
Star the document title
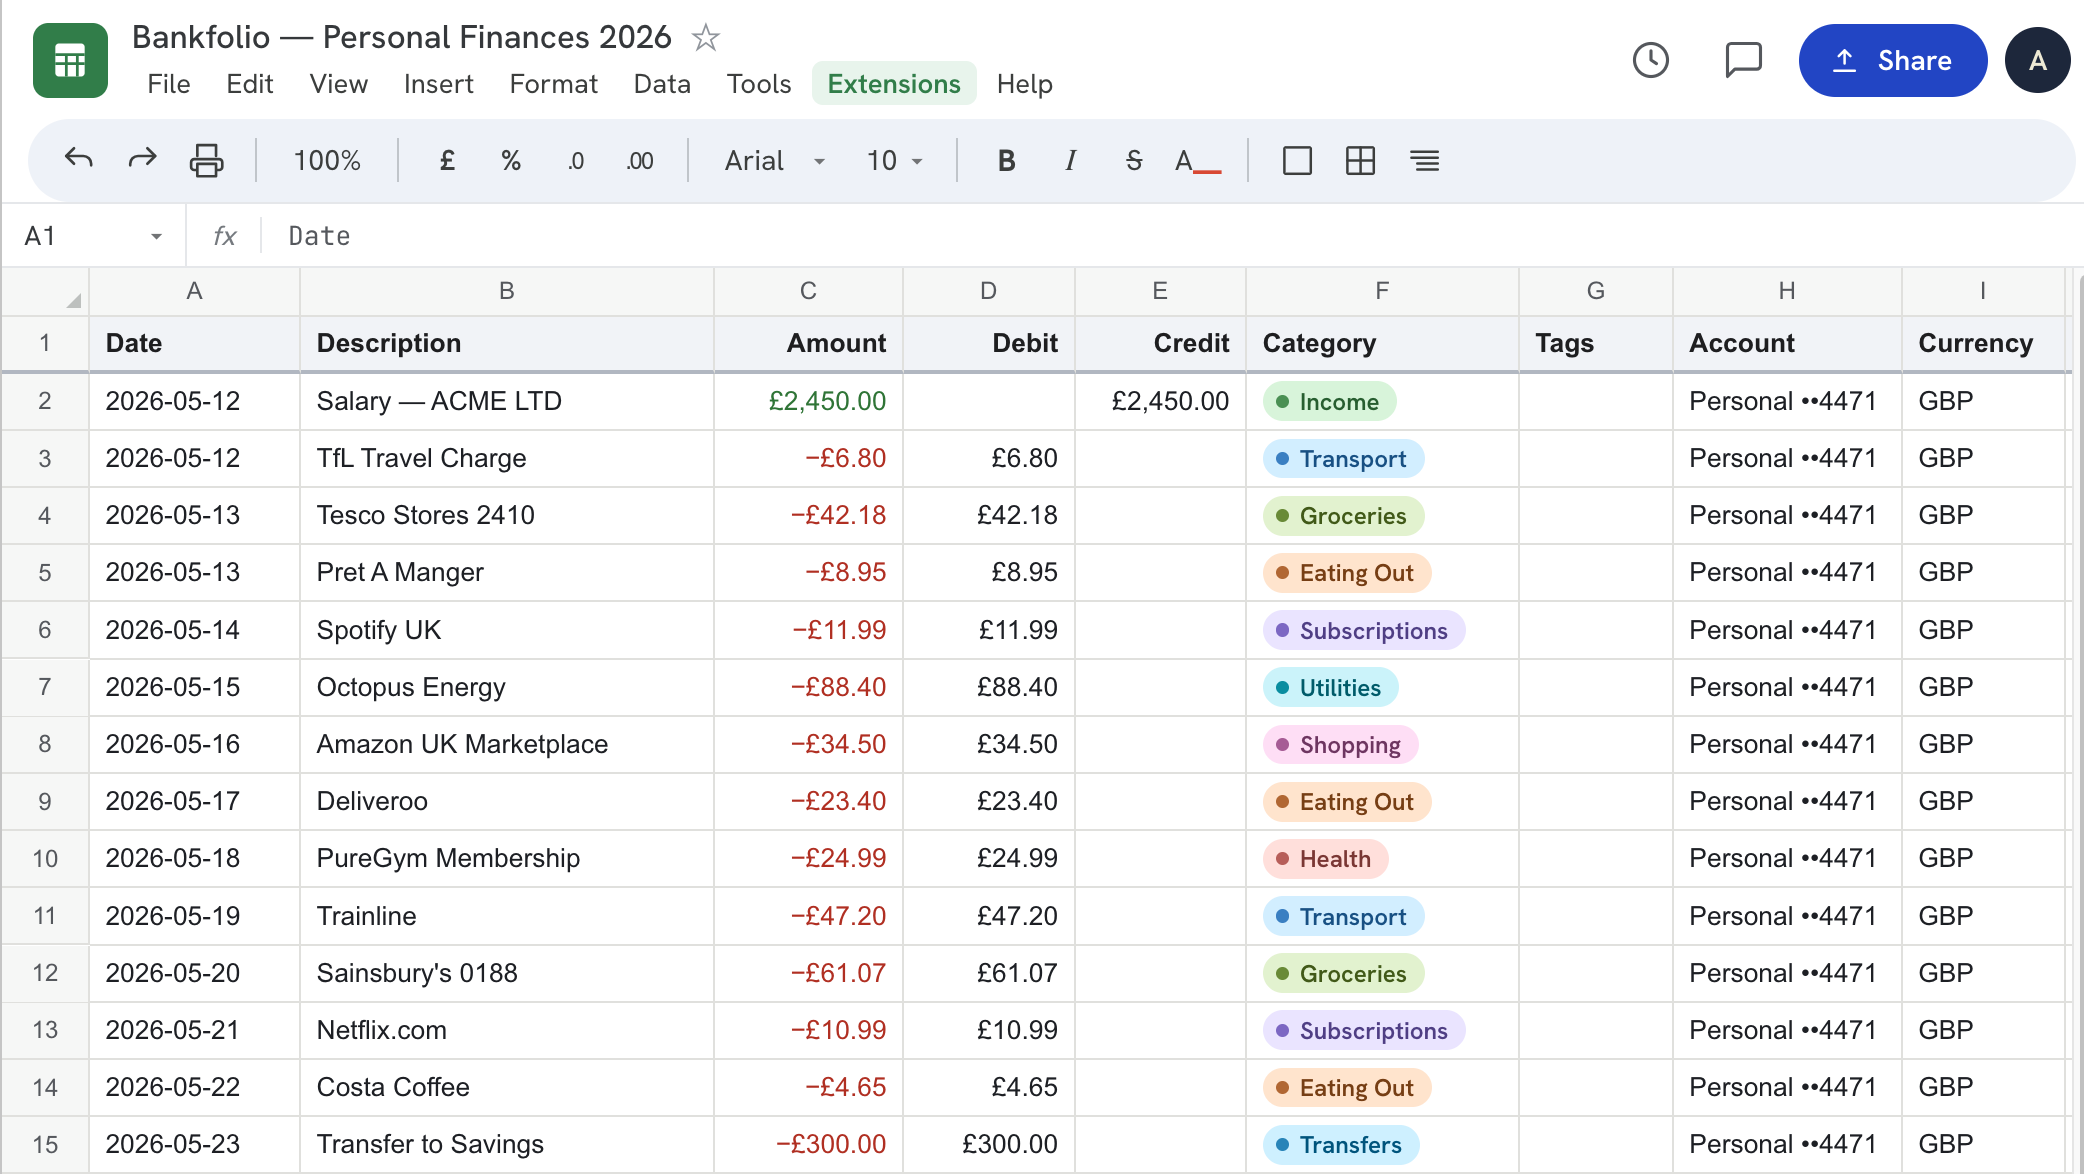pyautogui.click(x=706, y=38)
